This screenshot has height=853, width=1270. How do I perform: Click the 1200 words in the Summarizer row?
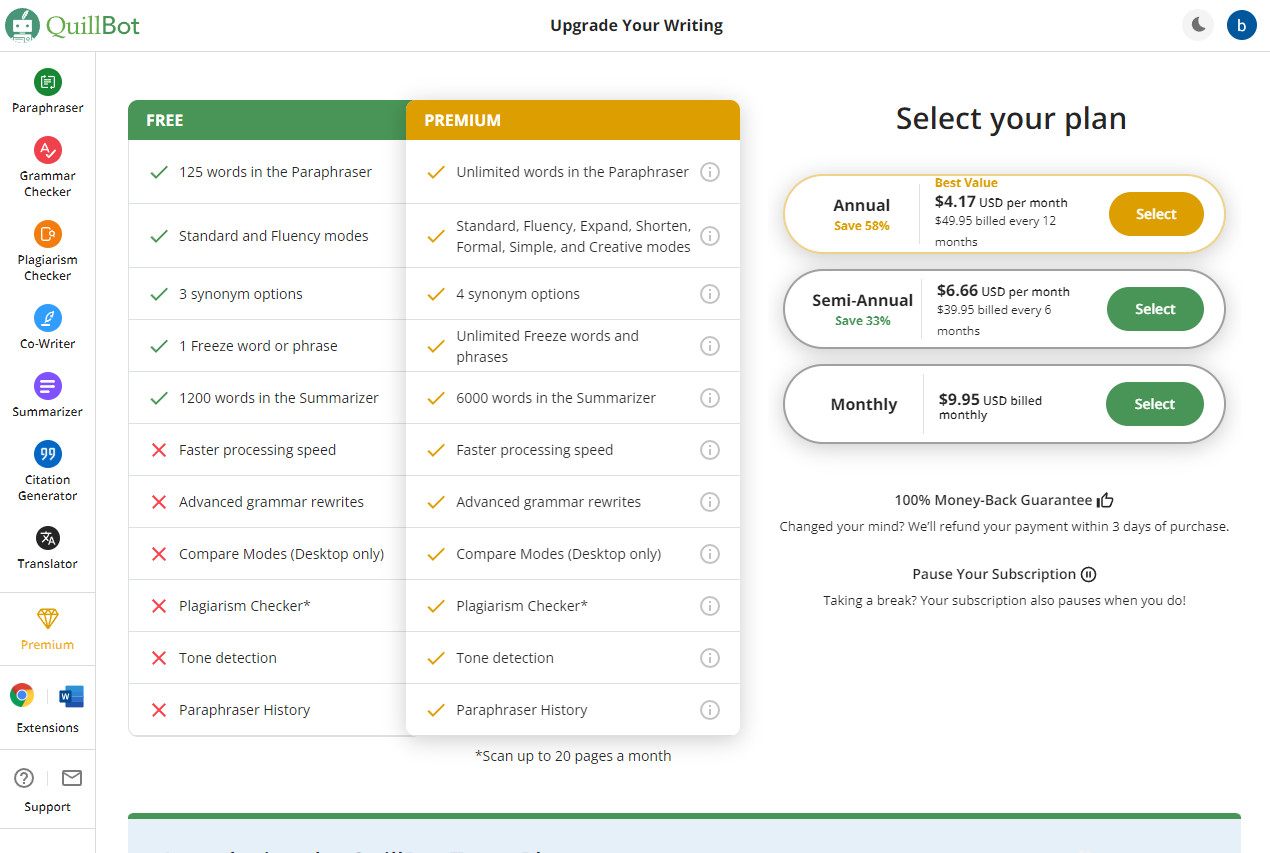click(267, 398)
